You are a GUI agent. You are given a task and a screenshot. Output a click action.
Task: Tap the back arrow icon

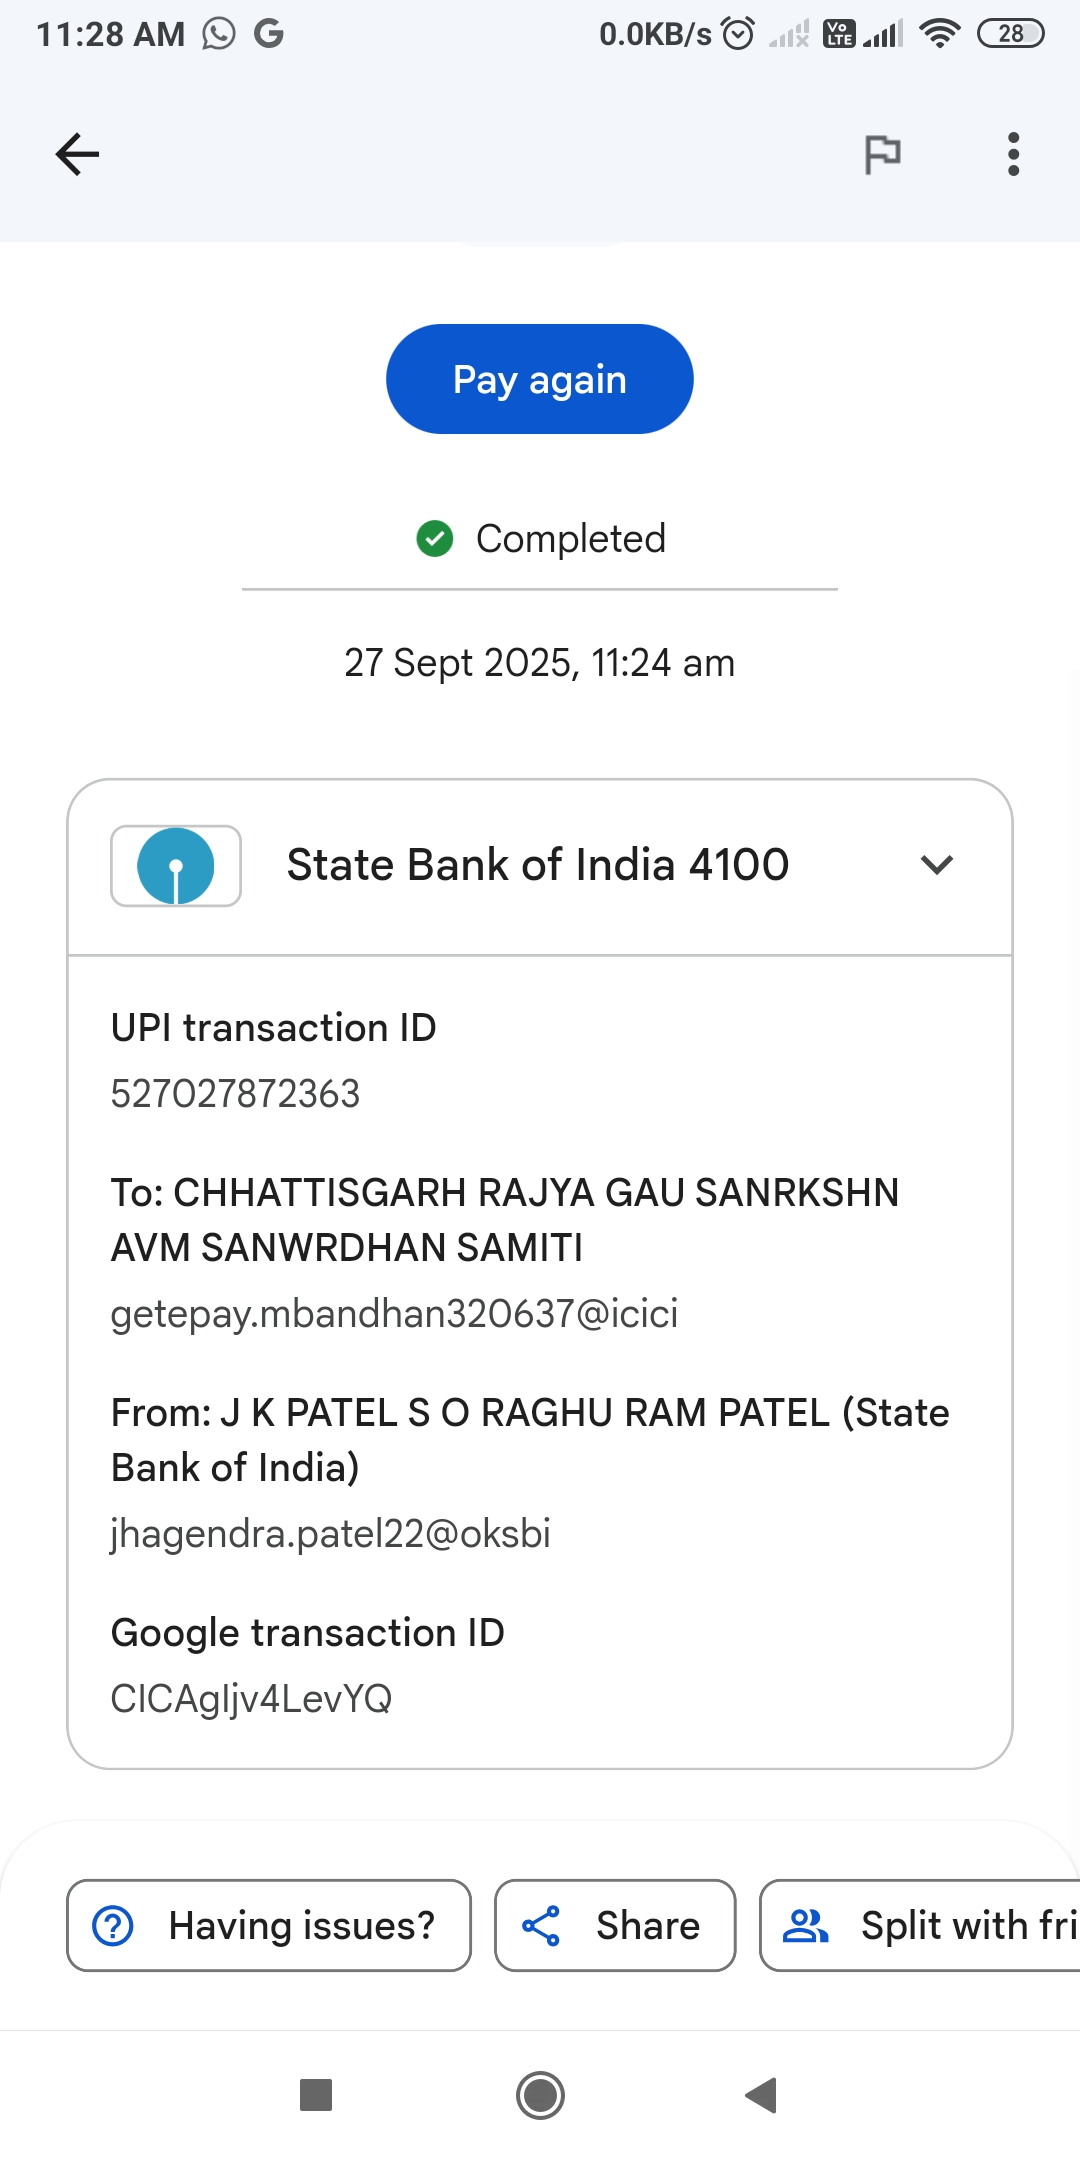[77, 154]
